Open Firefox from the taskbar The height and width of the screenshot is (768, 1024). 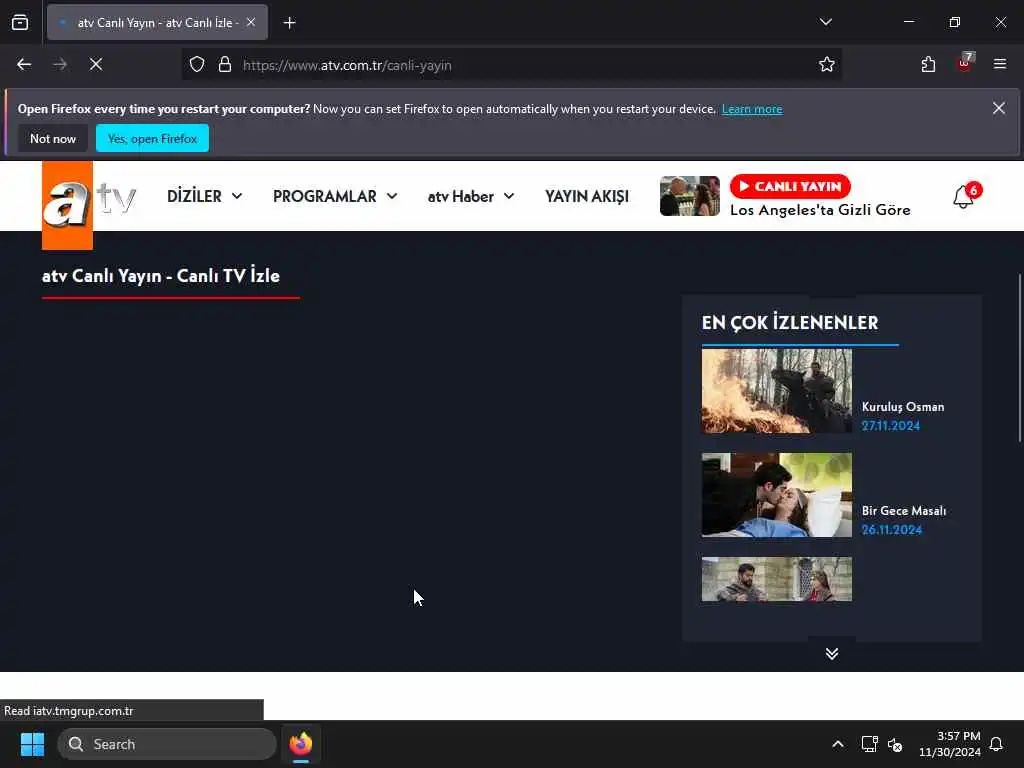click(x=300, y=744)
